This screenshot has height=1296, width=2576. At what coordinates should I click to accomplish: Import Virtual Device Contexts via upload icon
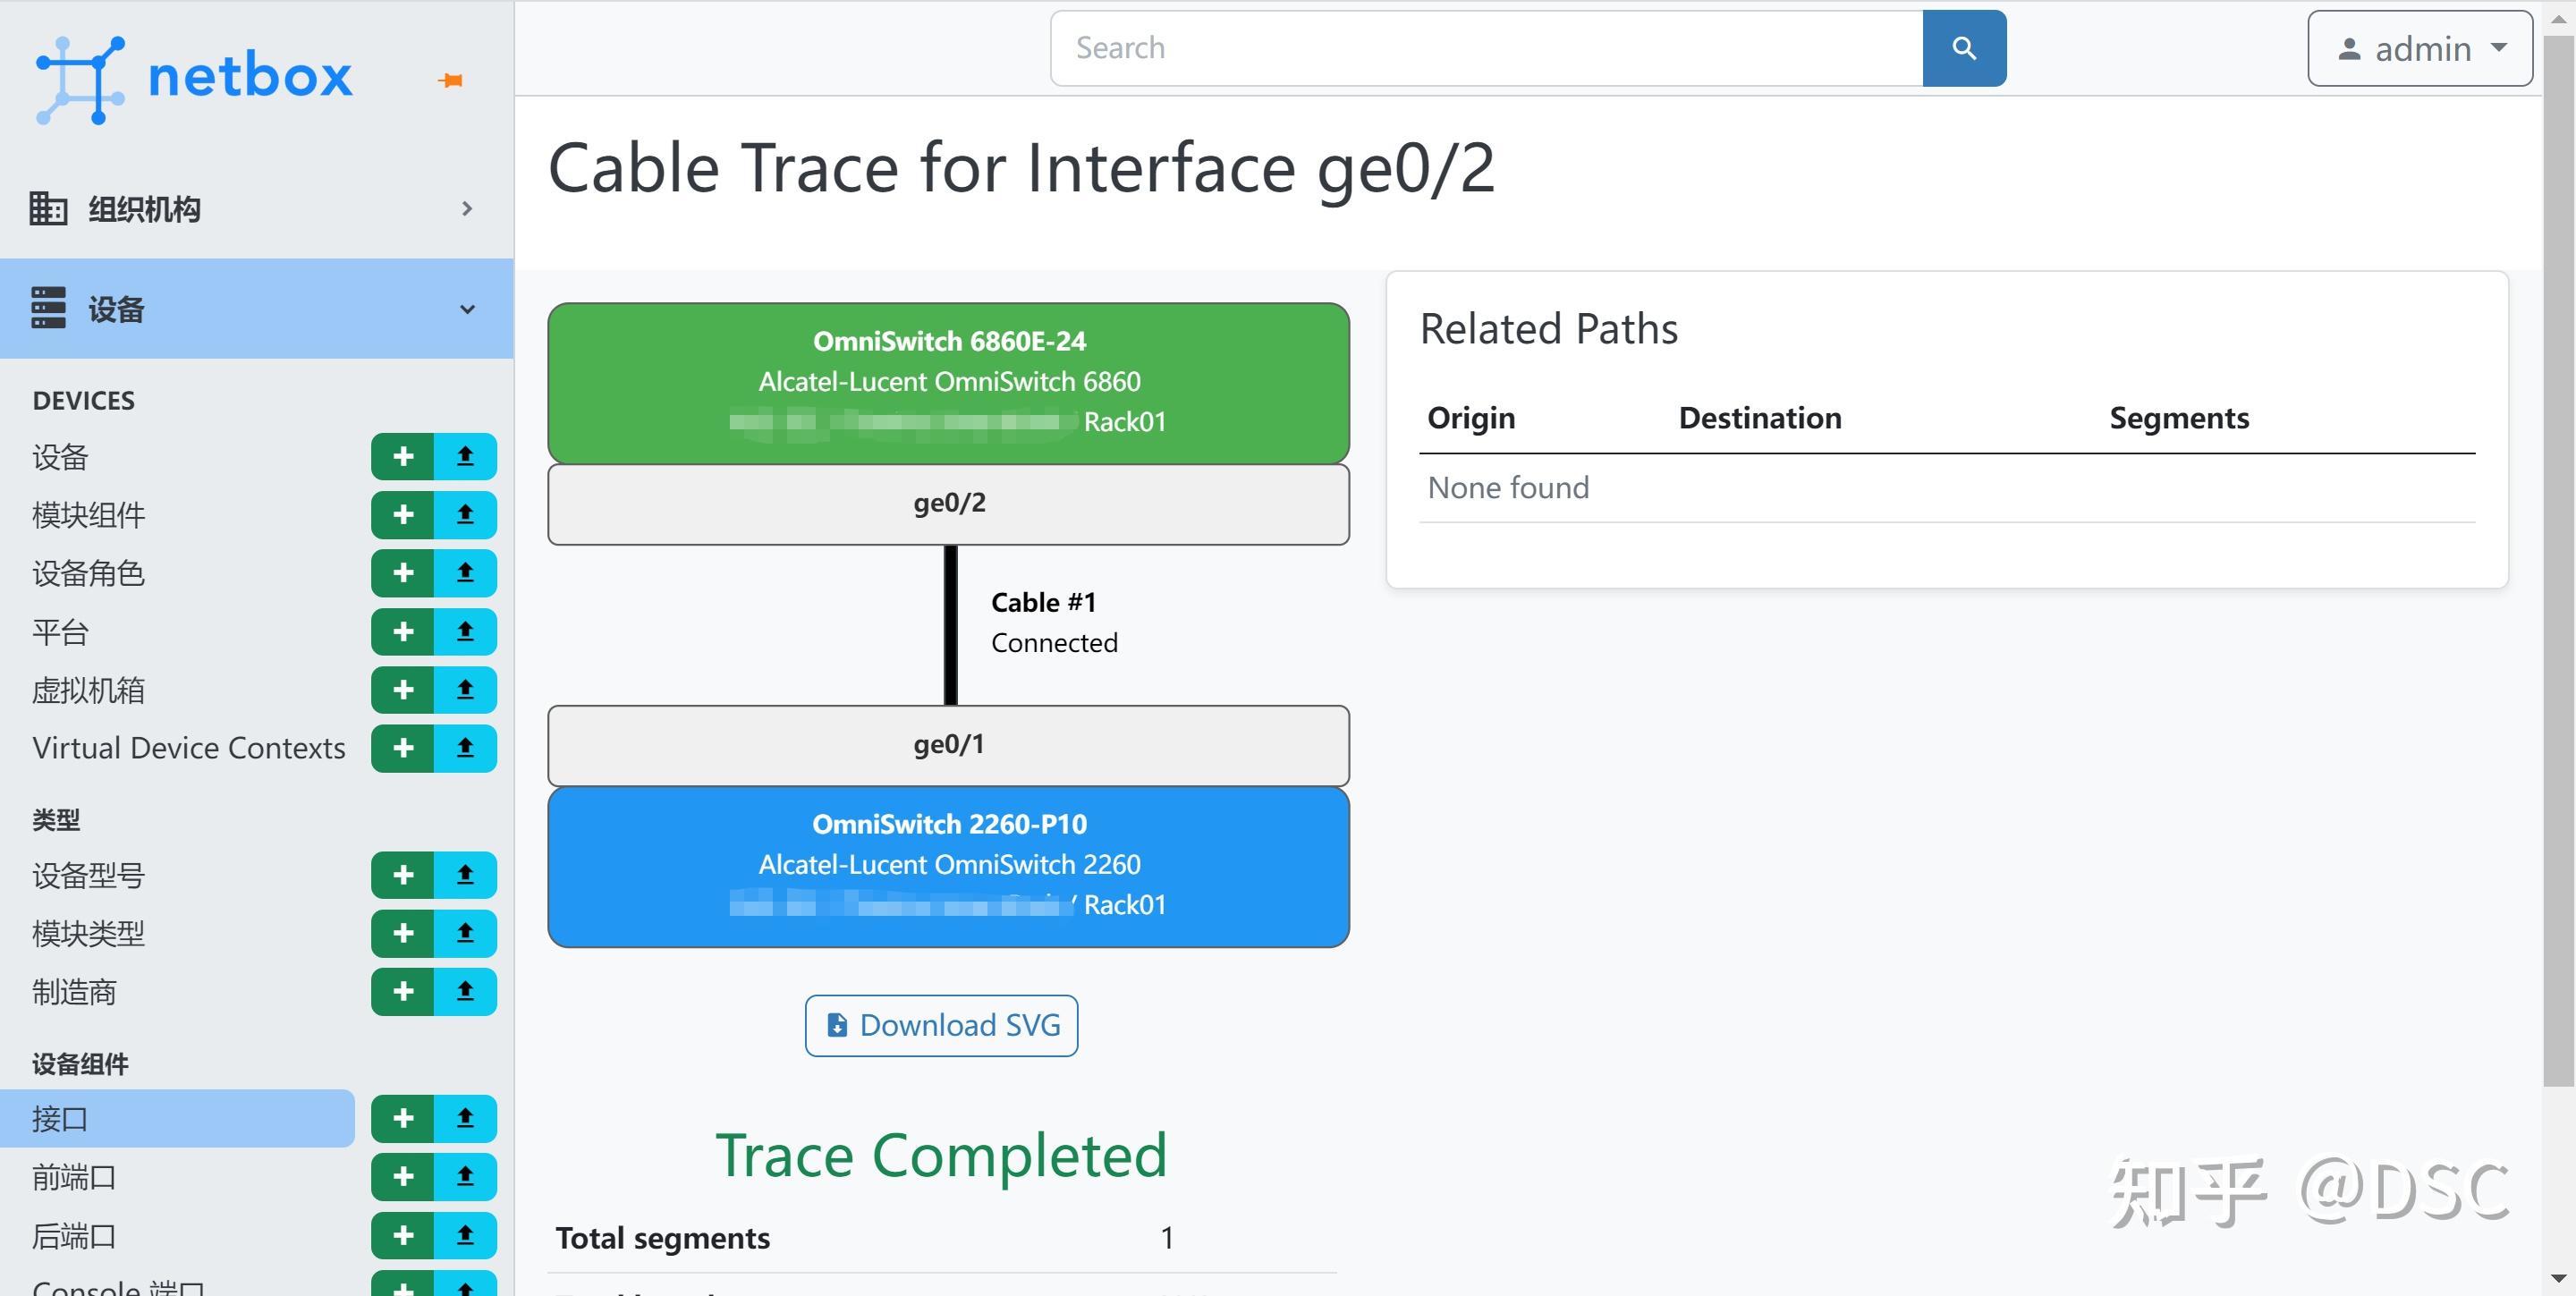(465, 748)
